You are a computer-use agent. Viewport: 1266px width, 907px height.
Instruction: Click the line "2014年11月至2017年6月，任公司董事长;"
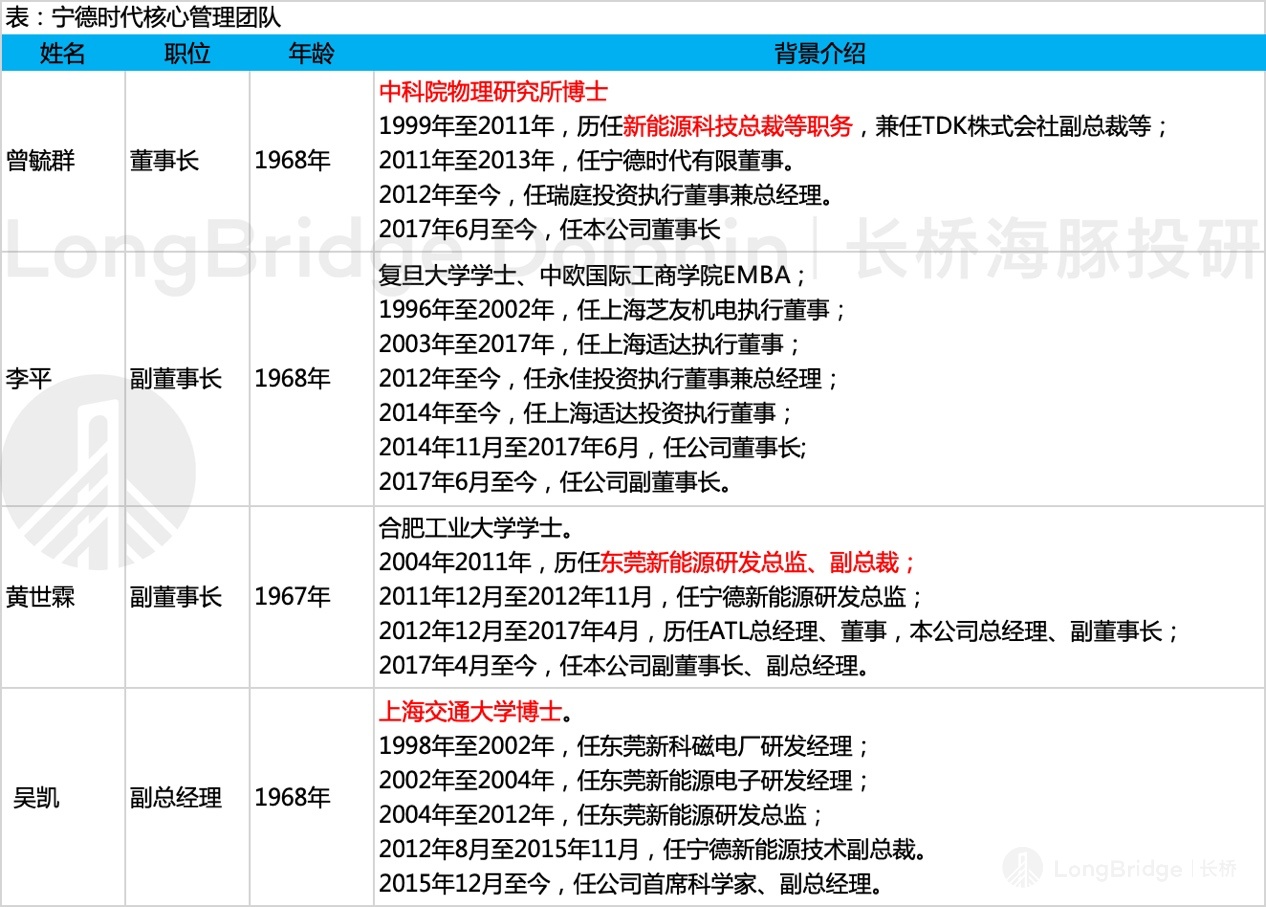coord(592,448)
